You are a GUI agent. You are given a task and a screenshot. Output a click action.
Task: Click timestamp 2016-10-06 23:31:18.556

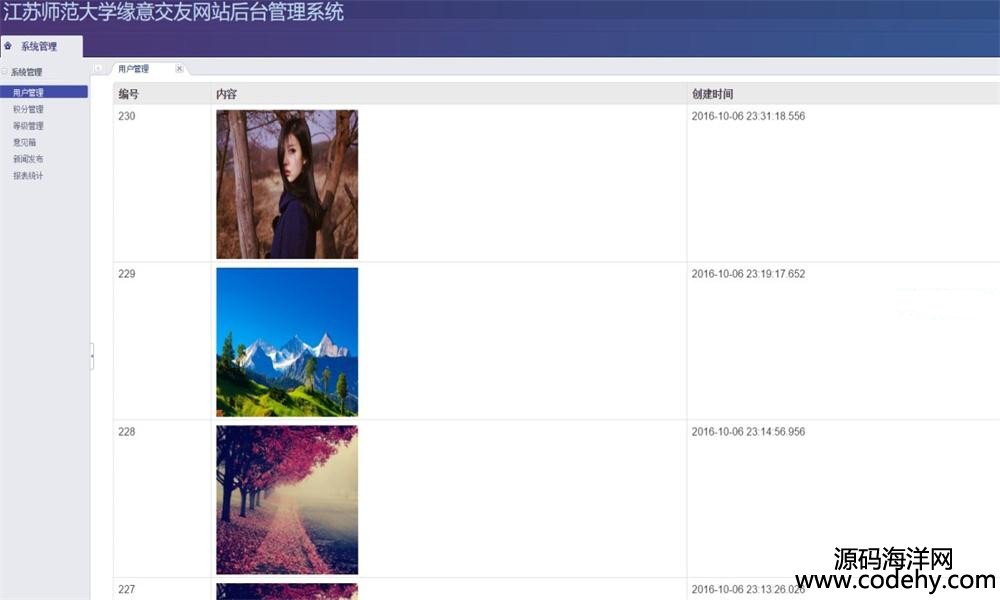pos(748,116)
